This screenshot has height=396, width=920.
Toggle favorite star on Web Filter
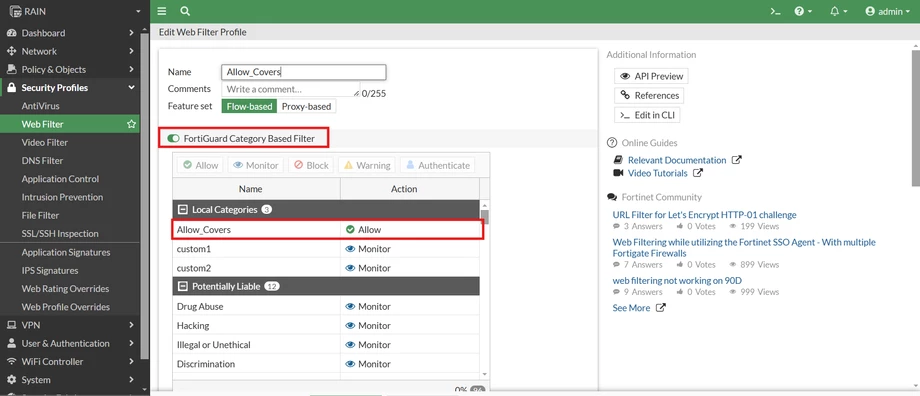tap(131, 124)
